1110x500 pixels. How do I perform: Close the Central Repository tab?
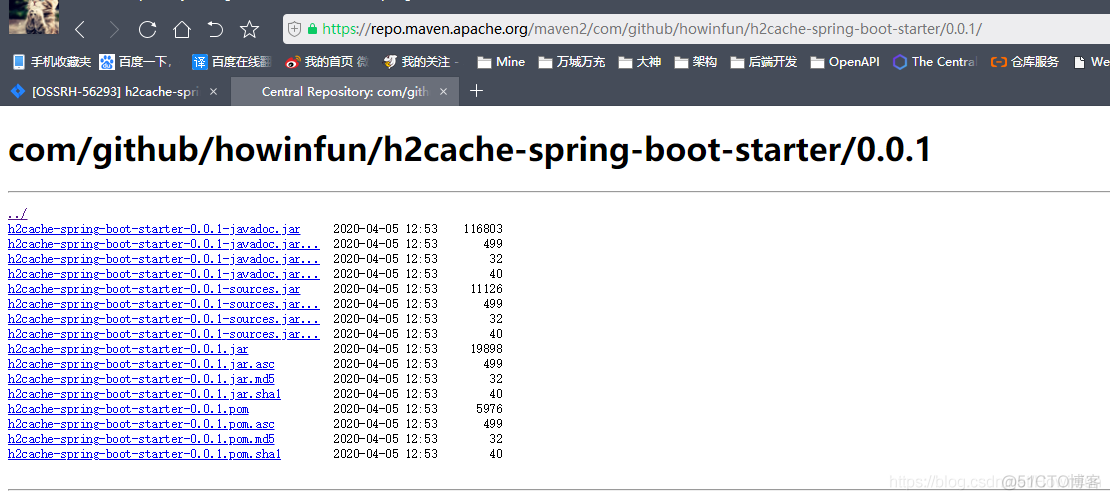[443, 92]
